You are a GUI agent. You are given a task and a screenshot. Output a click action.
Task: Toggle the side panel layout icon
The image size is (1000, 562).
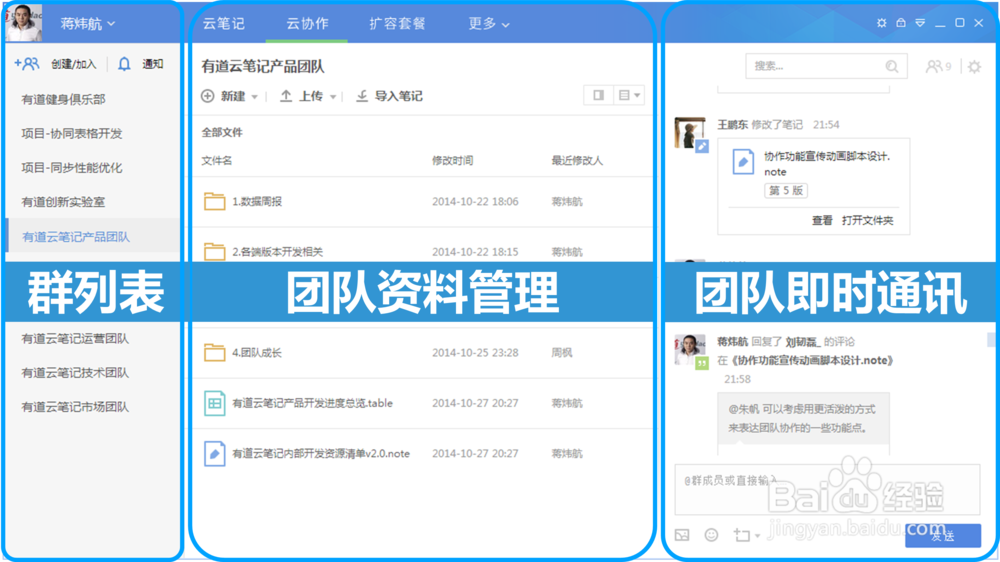(598, 96)
